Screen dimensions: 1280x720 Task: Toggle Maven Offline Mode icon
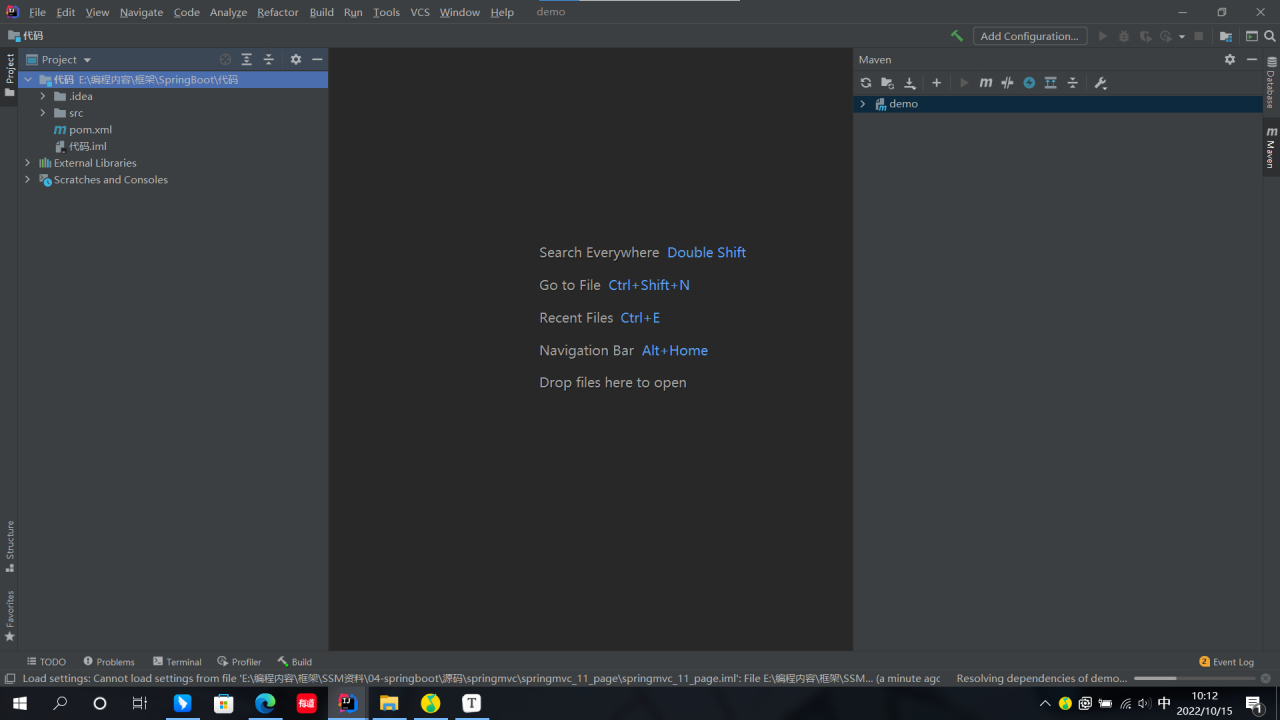(x=1007, y=83)
